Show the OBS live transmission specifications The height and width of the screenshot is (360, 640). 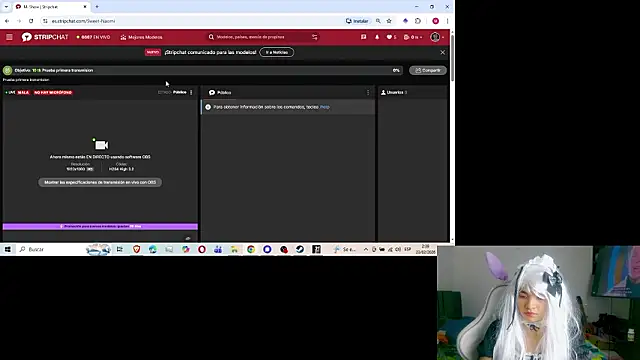(x=100, y=182)
